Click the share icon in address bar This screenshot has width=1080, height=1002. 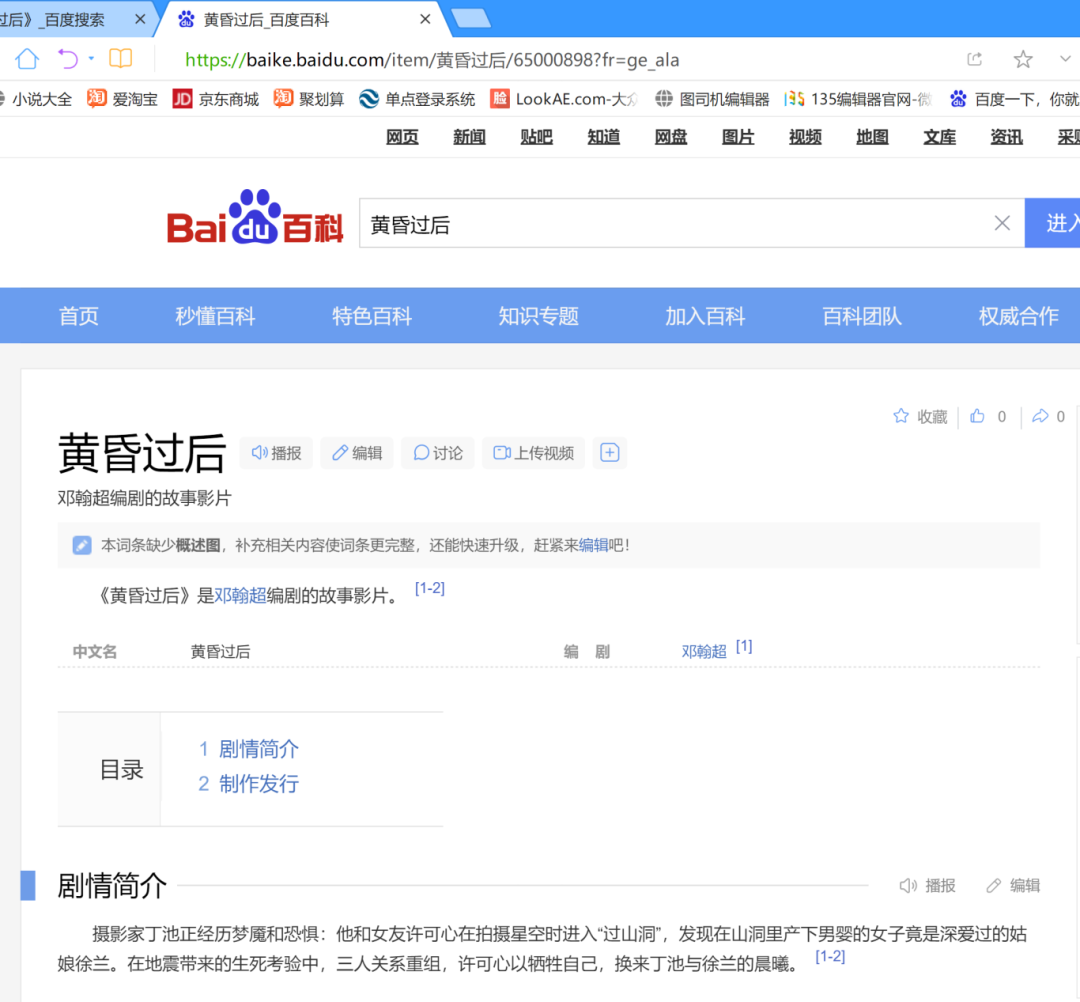(x=975, y=59)
